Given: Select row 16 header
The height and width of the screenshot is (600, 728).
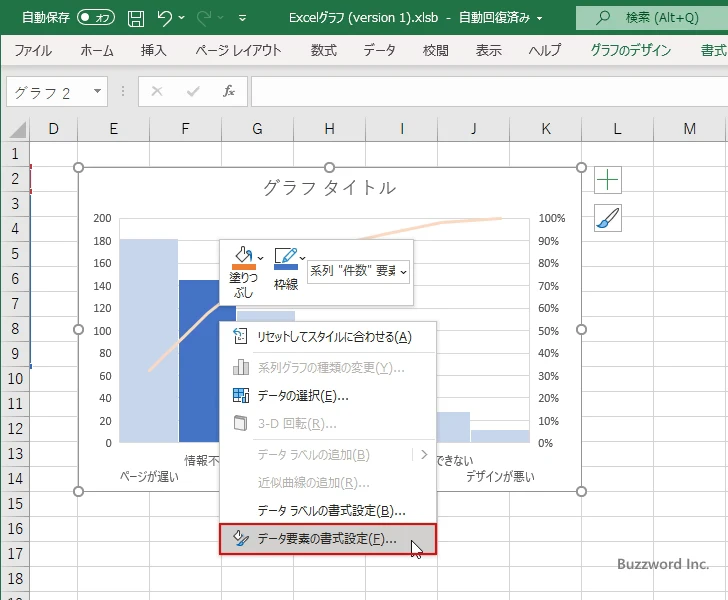Looking at the screenshot, I should 15,528.
